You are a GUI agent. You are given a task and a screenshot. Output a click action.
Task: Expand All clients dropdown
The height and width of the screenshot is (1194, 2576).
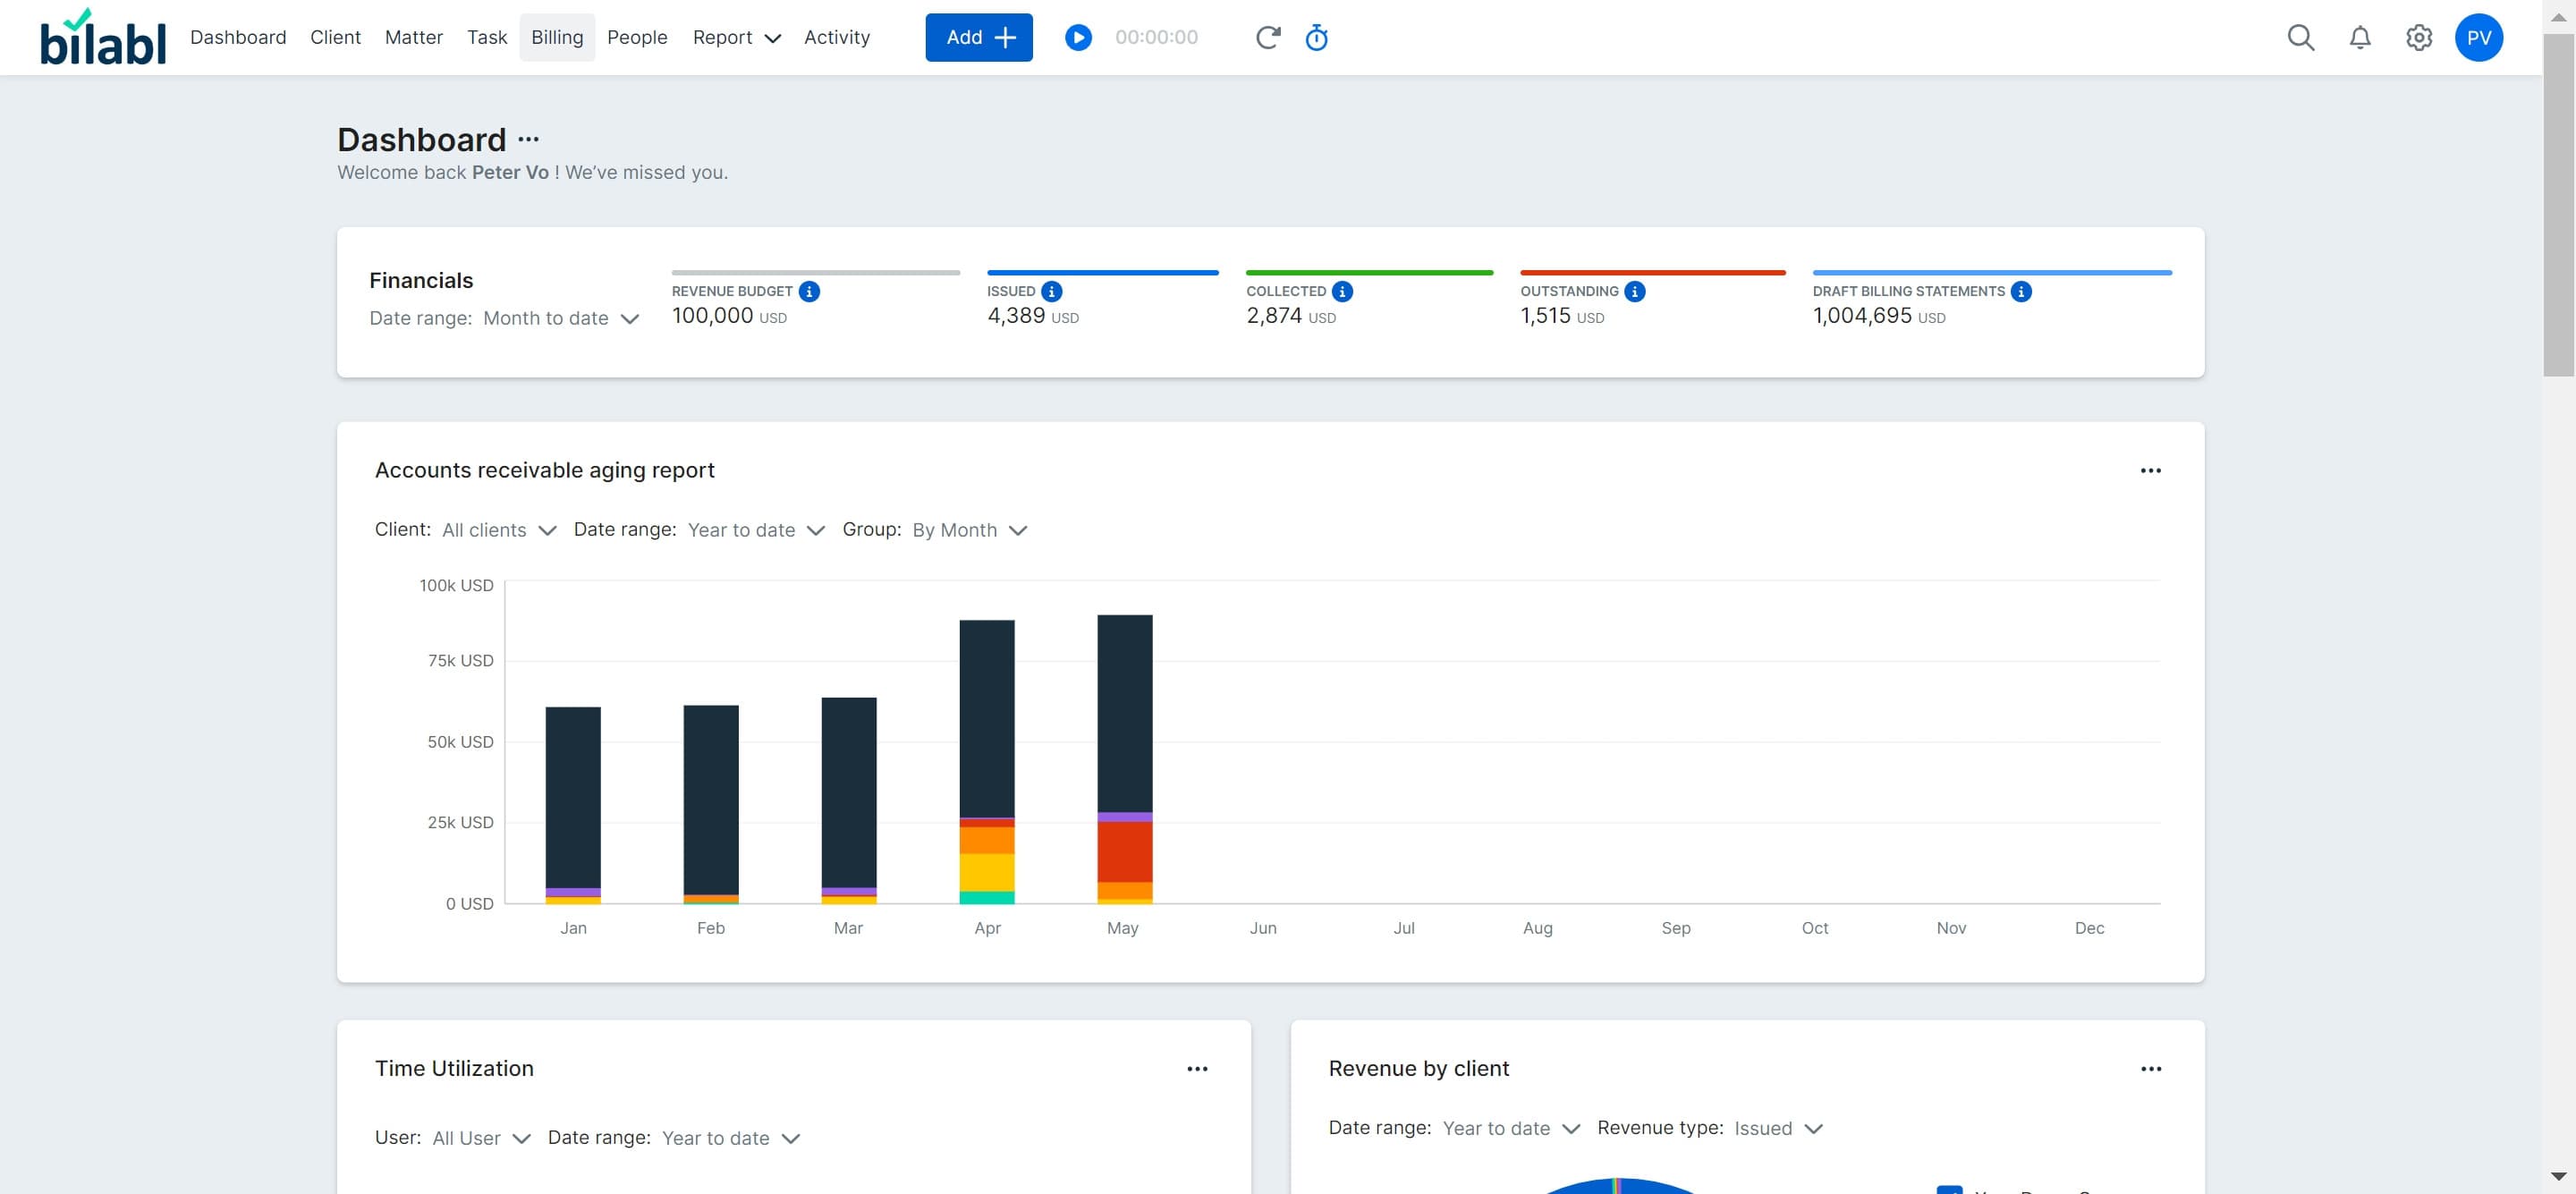pos(499,530)
